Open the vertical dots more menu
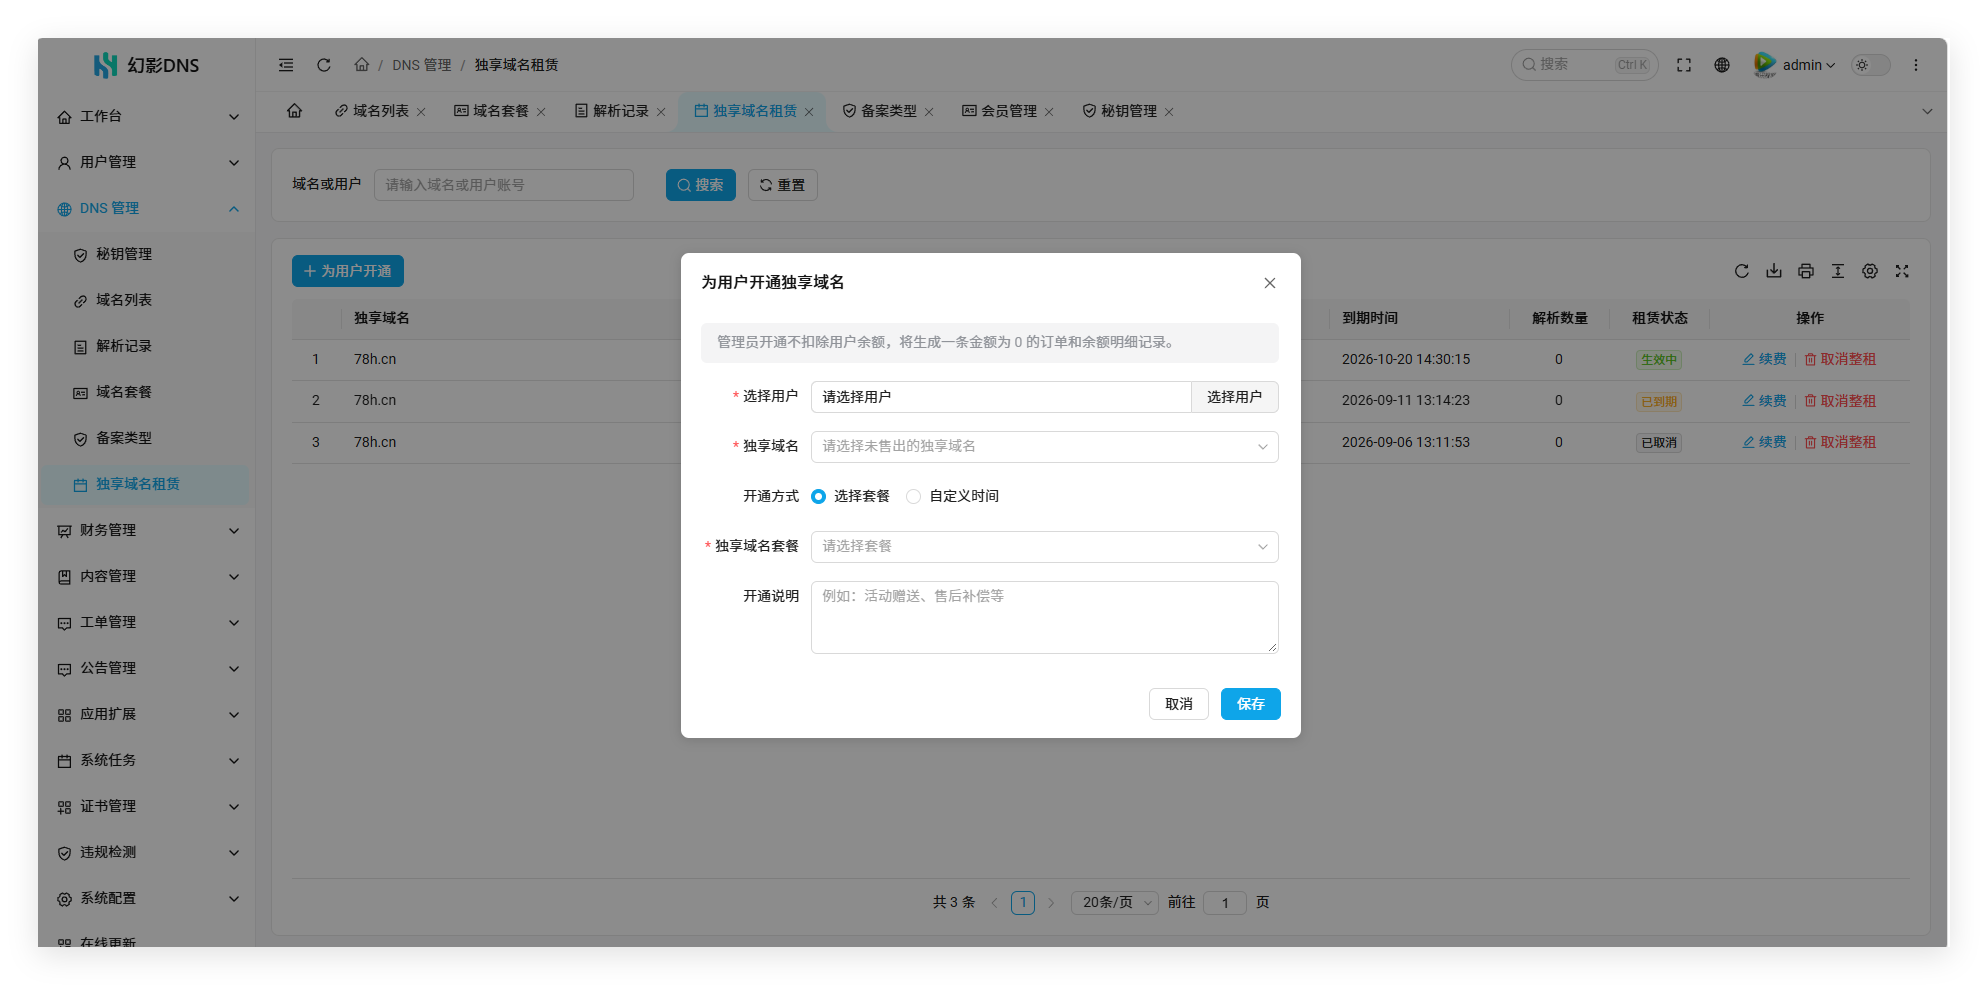Screen dimensions: 1988x985 [x=1916, y=65]
